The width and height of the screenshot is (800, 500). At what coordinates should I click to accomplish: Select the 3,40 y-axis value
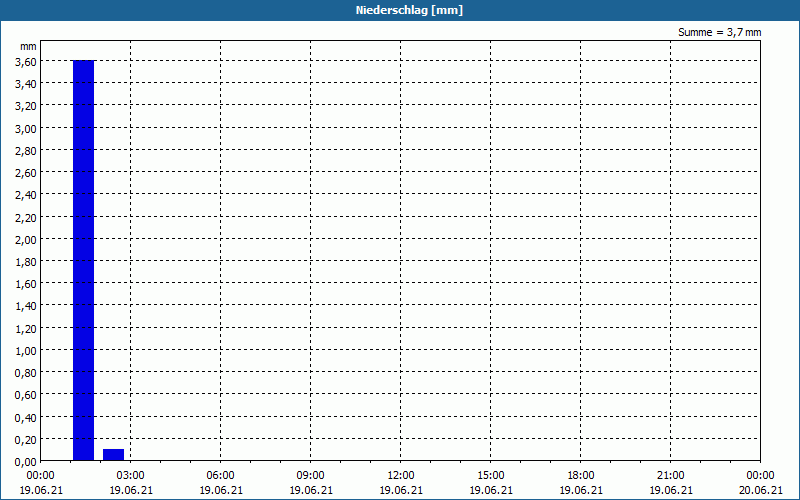click(26, 84)
